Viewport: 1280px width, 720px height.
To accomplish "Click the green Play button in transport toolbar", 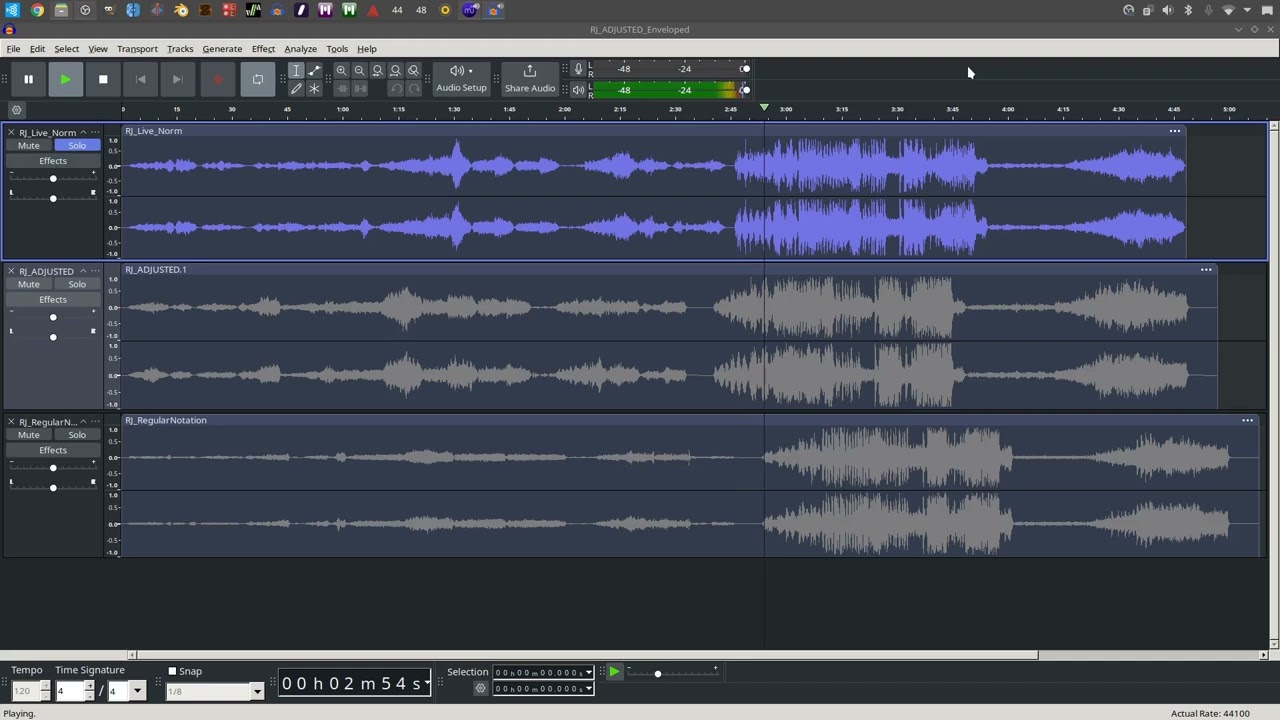I will (x=65, y=79).
